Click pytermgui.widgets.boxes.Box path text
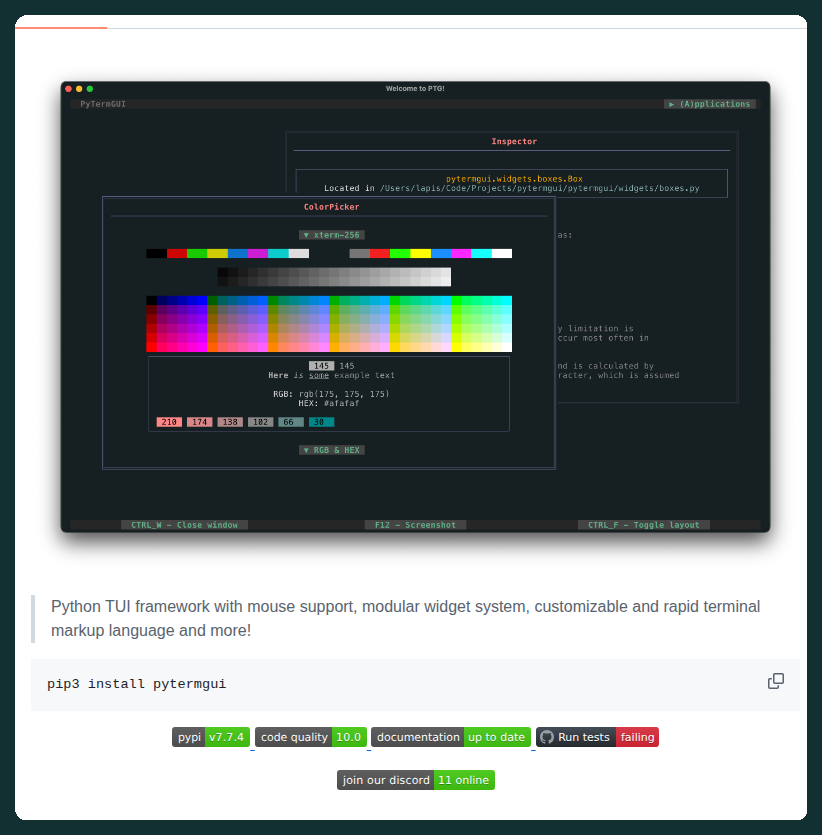 (x=514, y=179)
